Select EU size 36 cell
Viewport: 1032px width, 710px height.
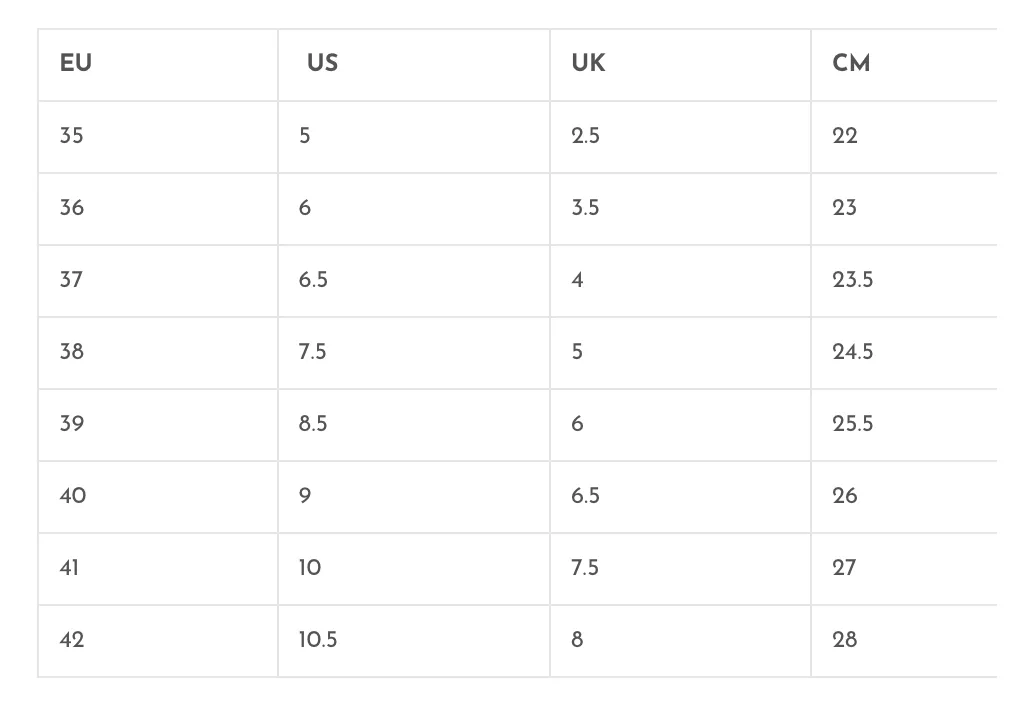click(x=158, y=209)
